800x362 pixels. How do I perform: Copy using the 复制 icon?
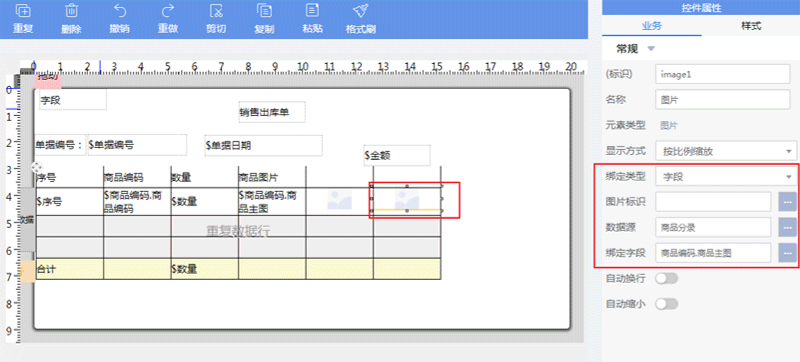click(x=264, y=11)
